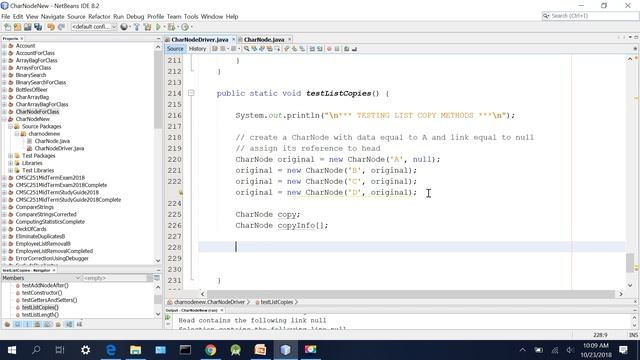Open the default config dropdown
This screenshot has height=360, width=640.
pyautogui.click(x=94, y=27)
